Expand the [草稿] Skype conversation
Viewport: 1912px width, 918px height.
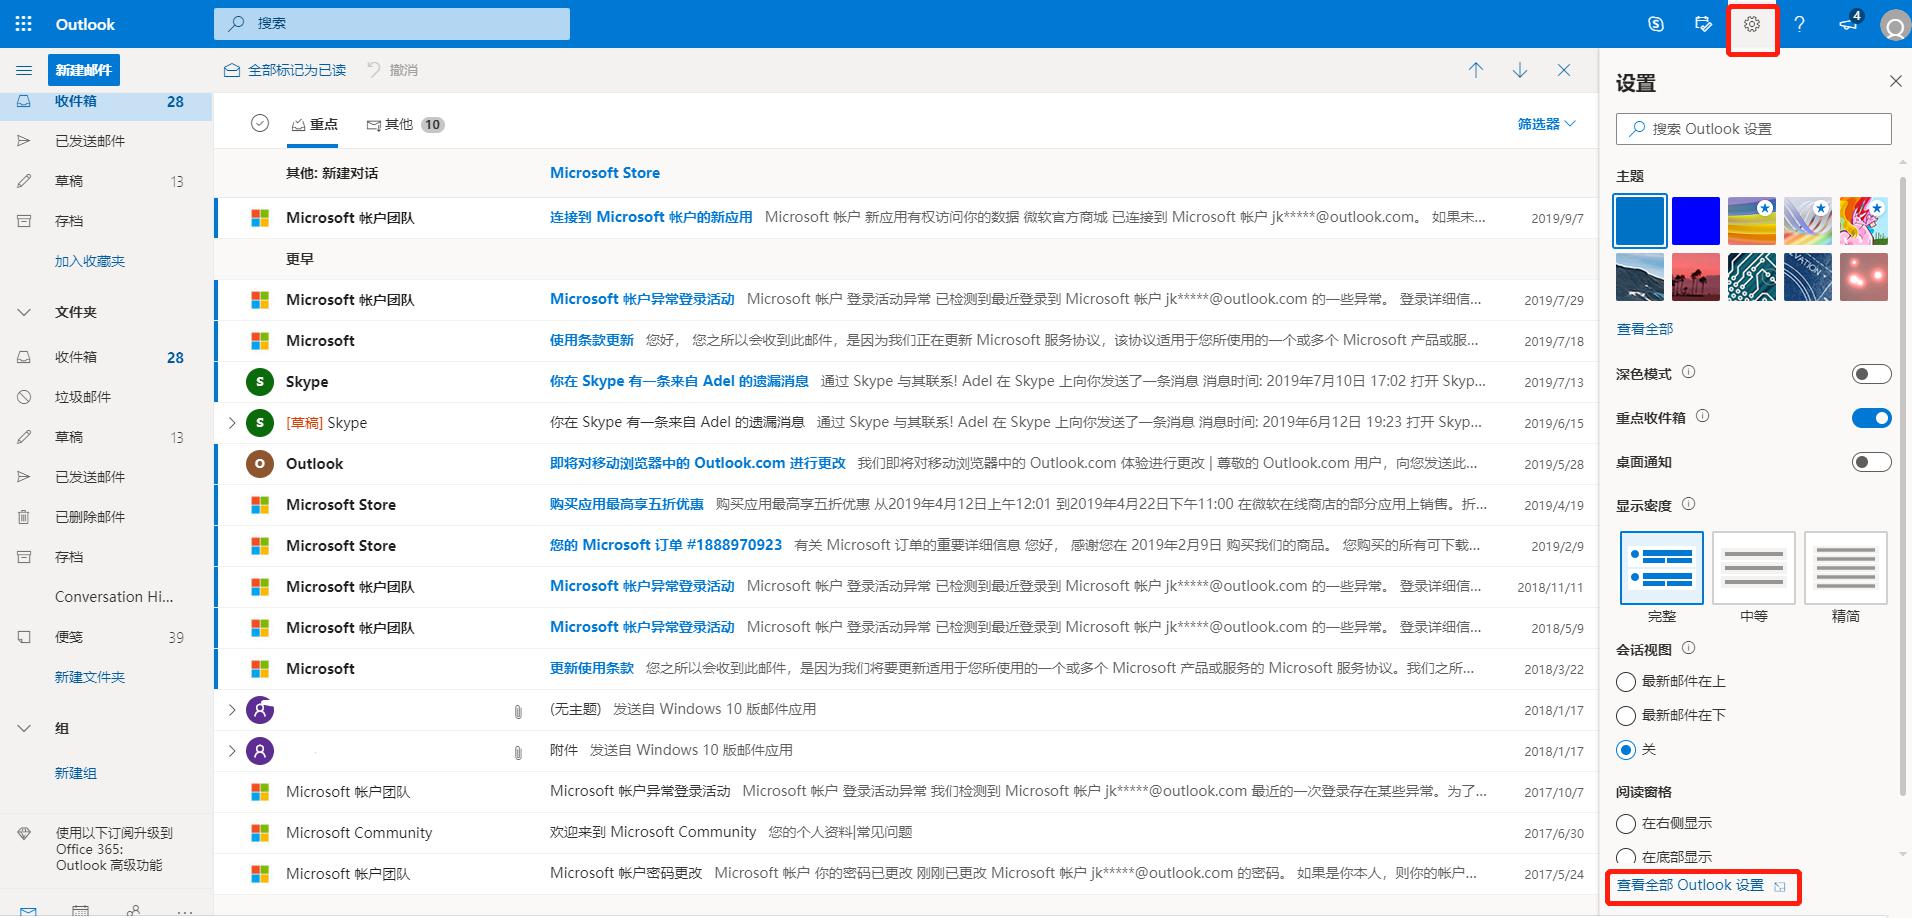(232, 423)
